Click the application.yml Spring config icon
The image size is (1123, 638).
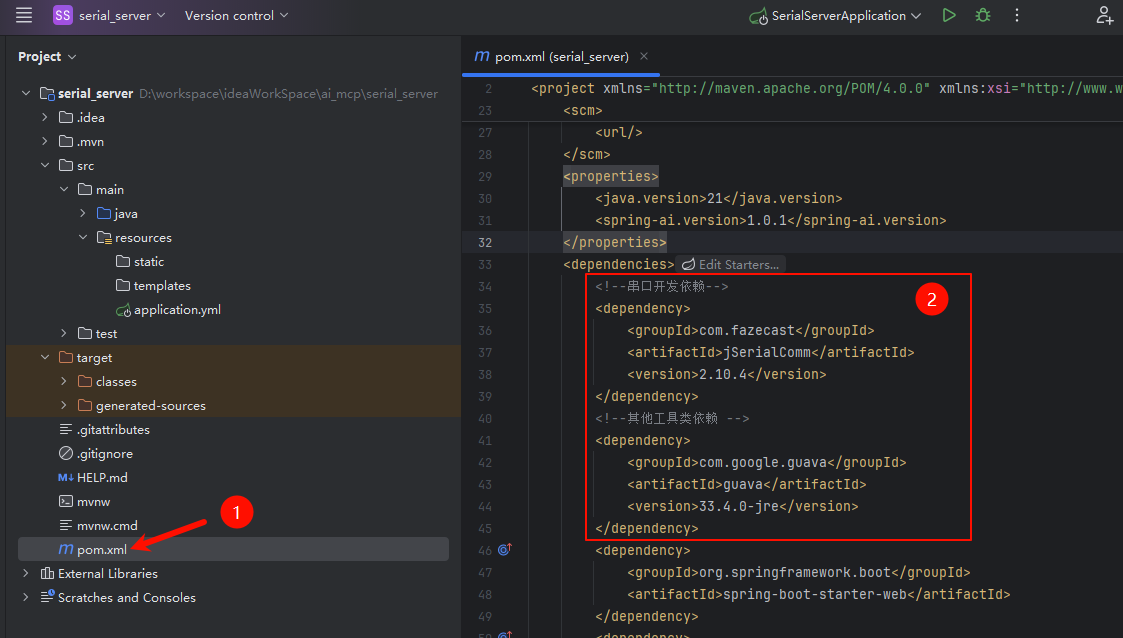123,309
